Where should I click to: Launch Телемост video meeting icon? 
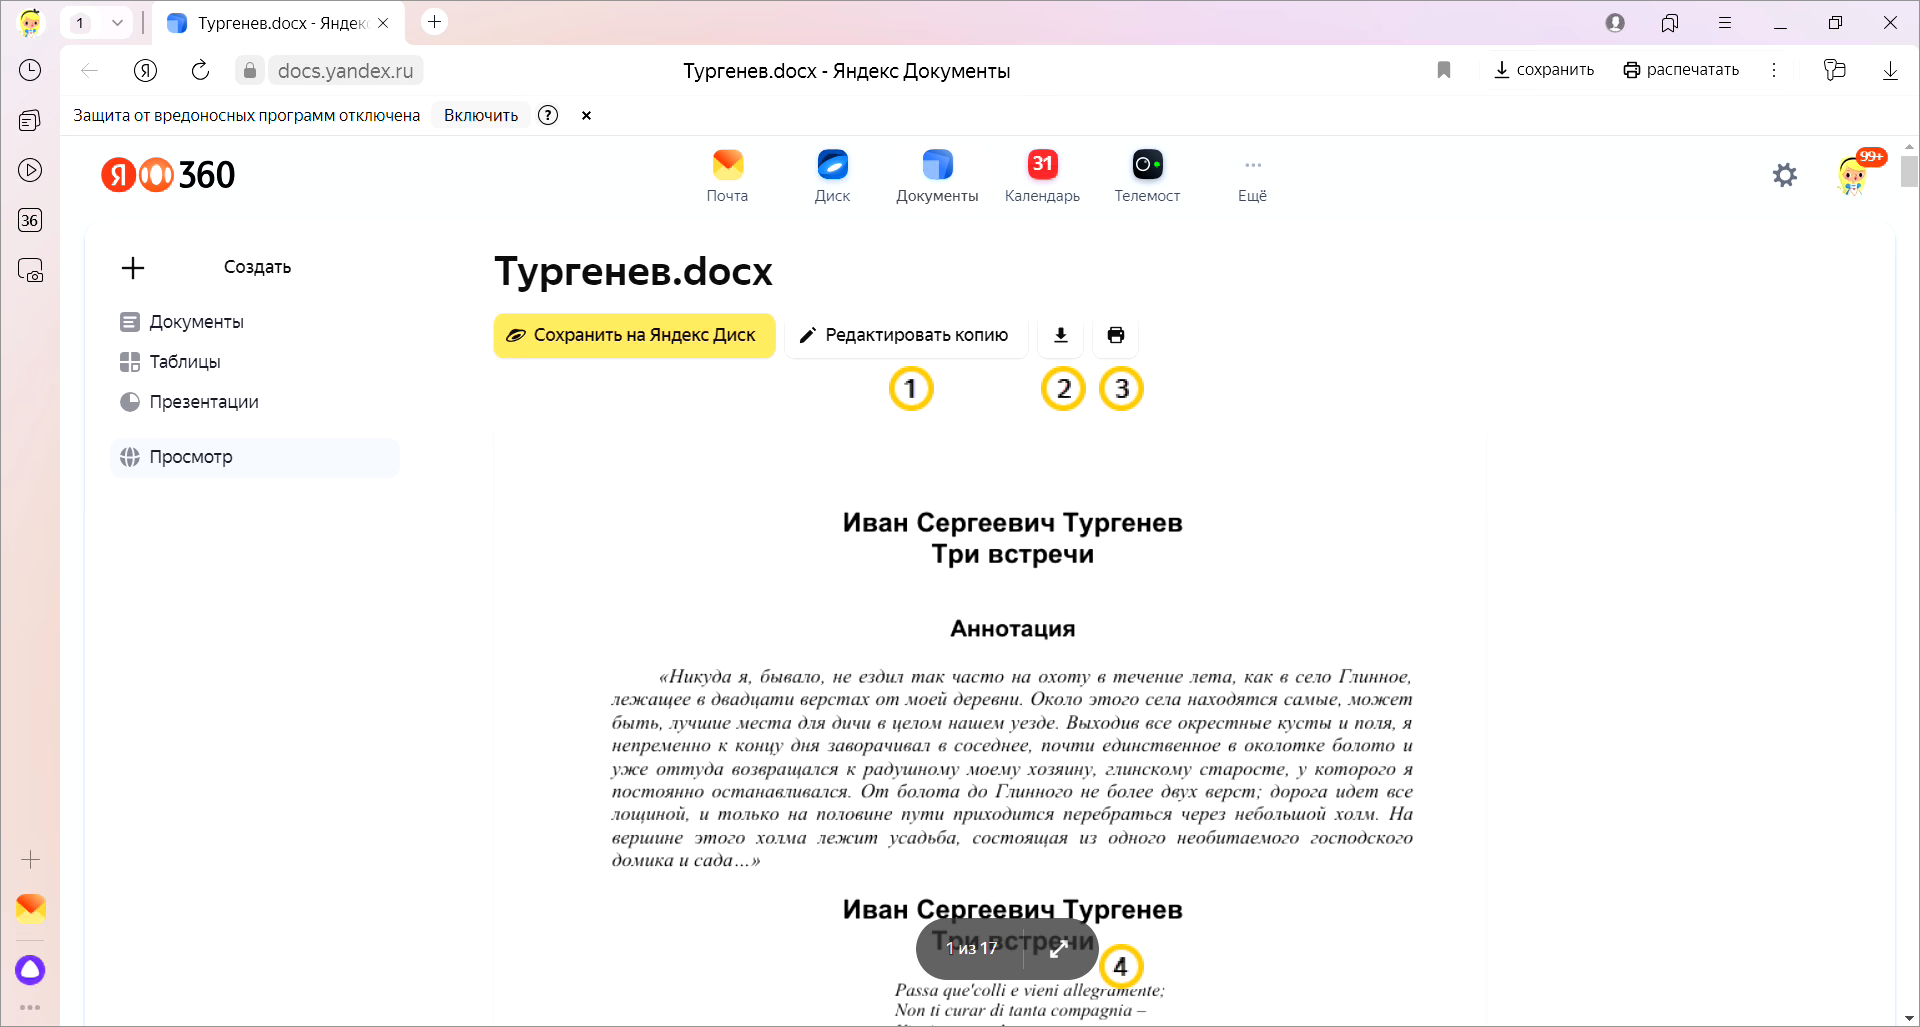pos(1147,176)
